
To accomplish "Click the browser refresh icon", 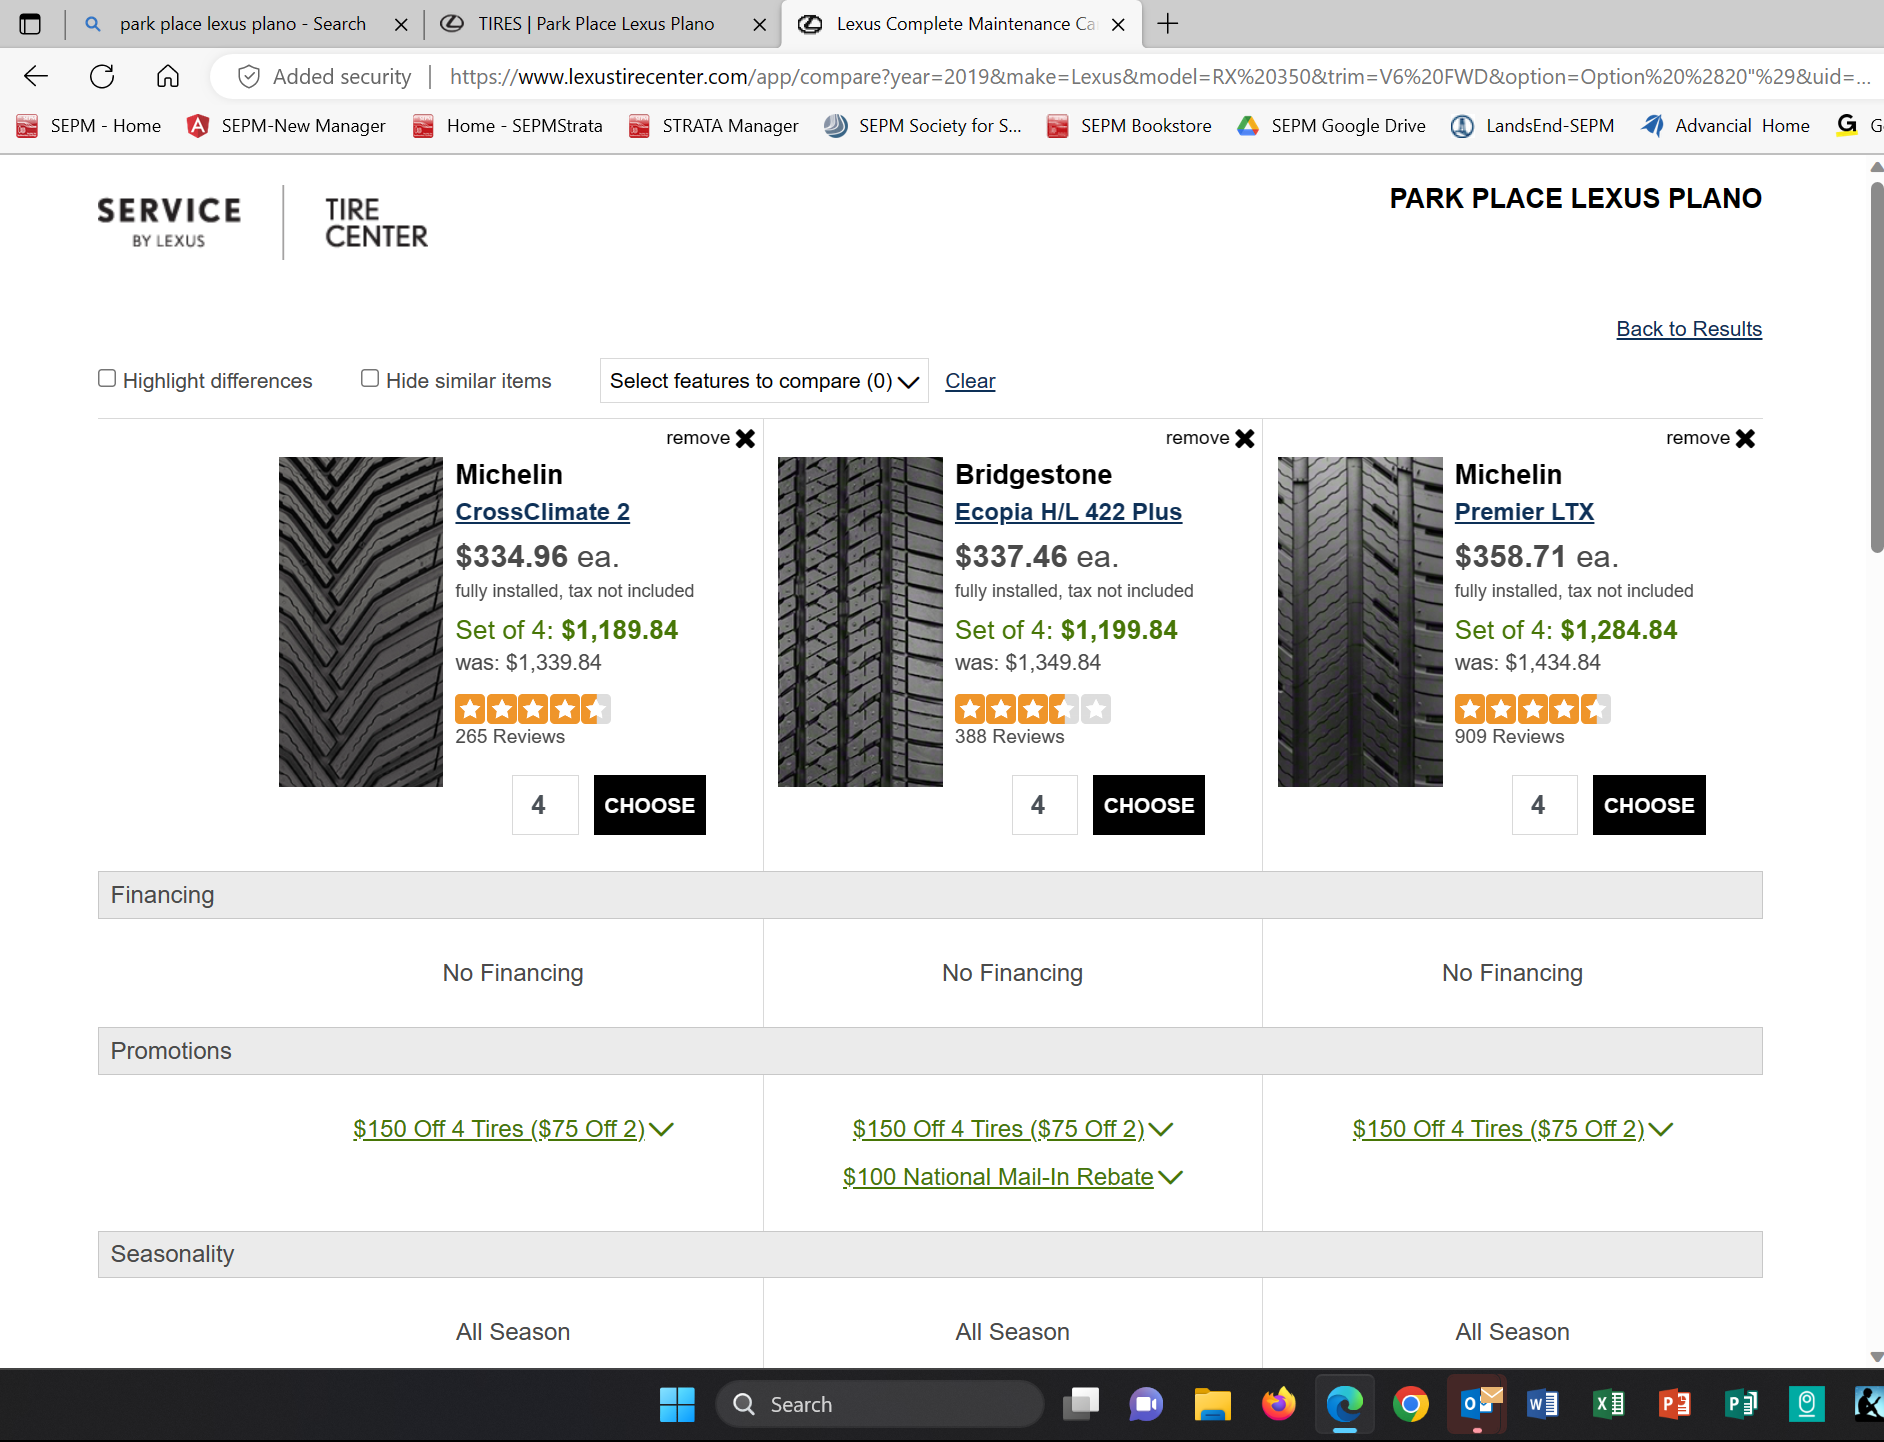I will click(102, 76).
